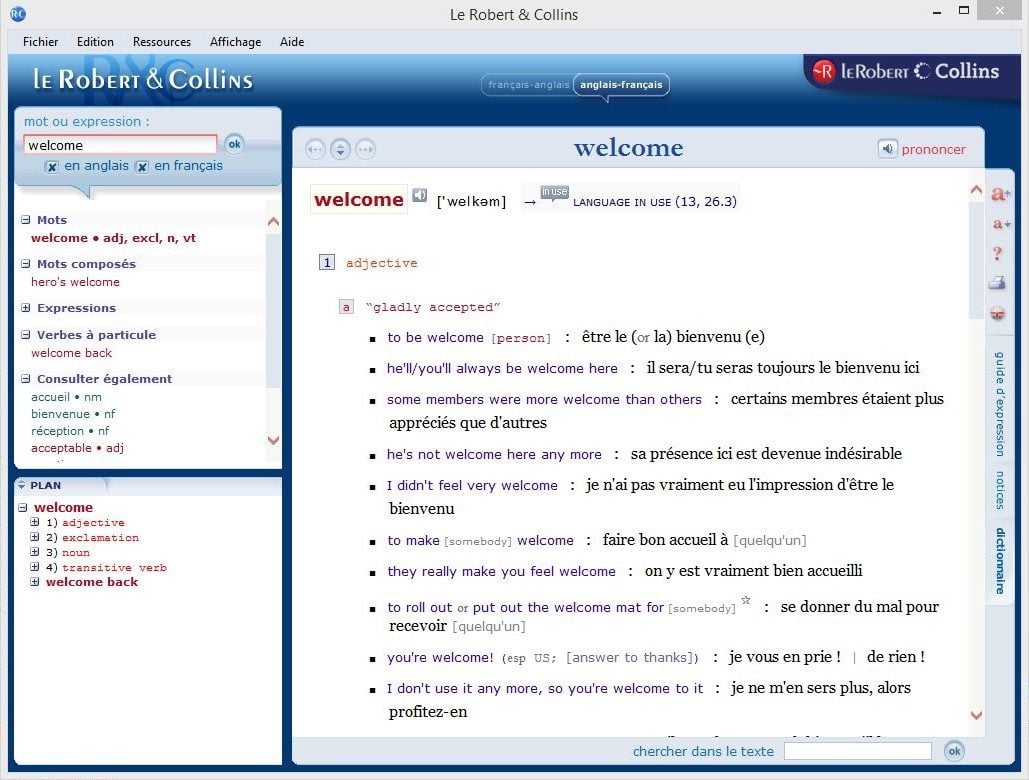This screenshot has width=1029, height=780.
Task: Increase the dictionary text size
Action: 1000,194
